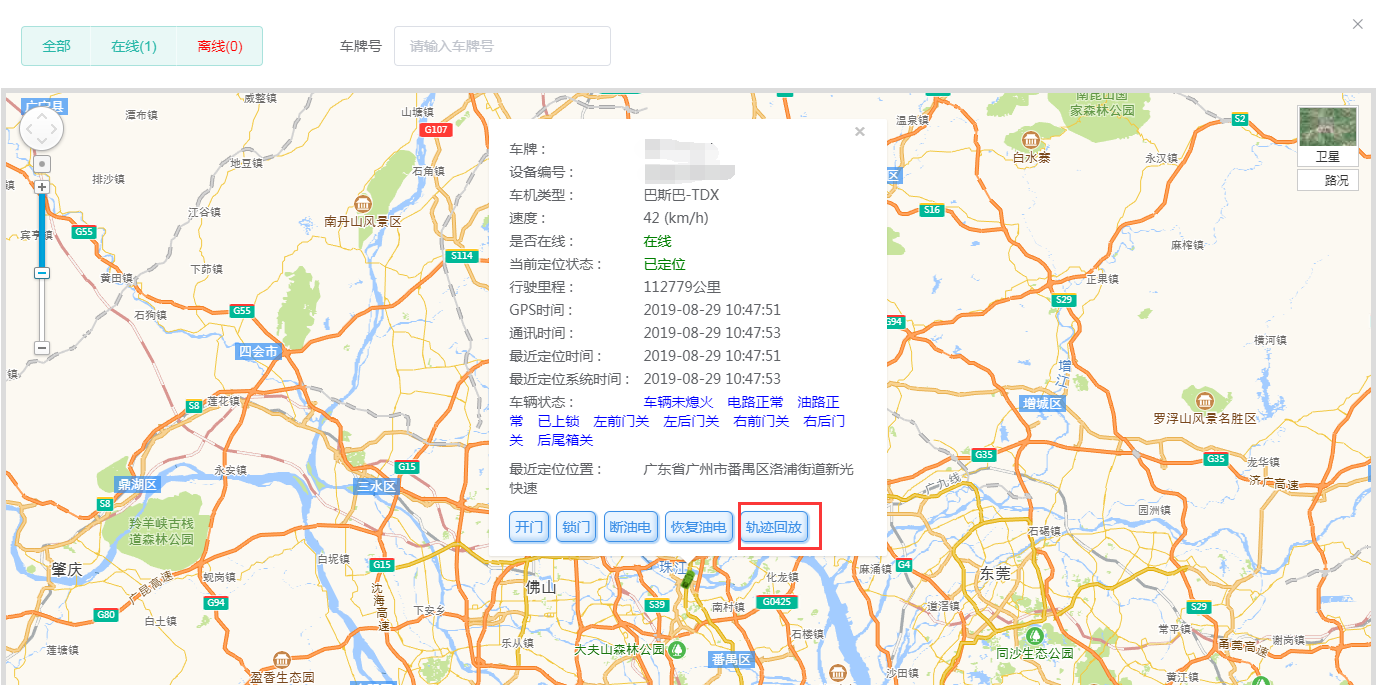This screenshot has height=685, width=1380.
Task: Pan the map left using compass arrow
Action: coord(28,129)
